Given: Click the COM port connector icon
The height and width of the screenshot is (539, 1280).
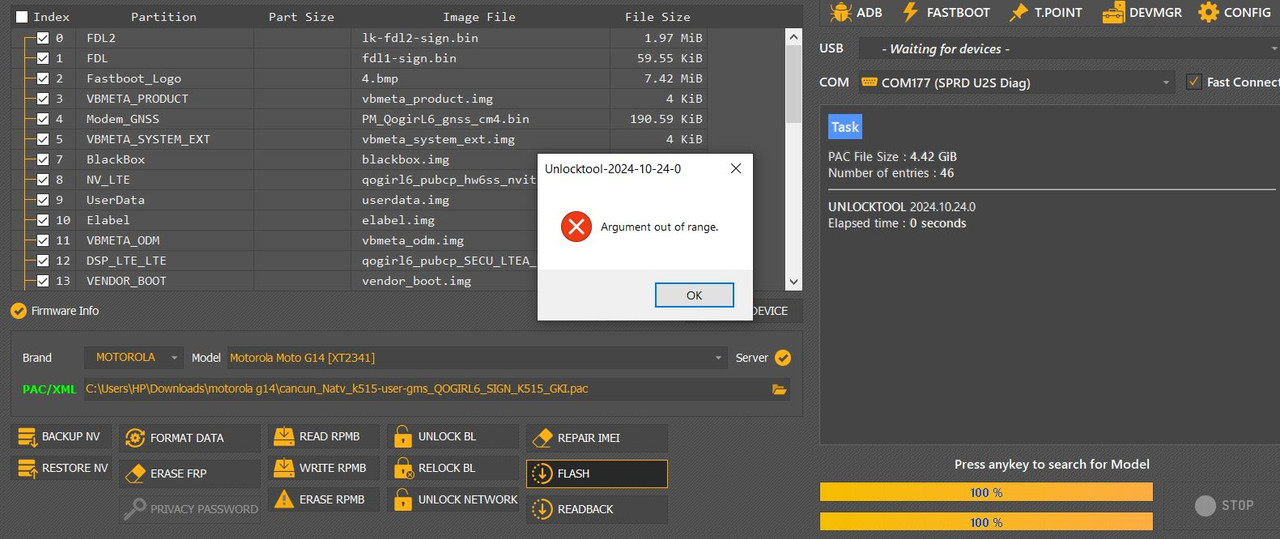Looking at the screenshot, I should click(x=869, y=82).
